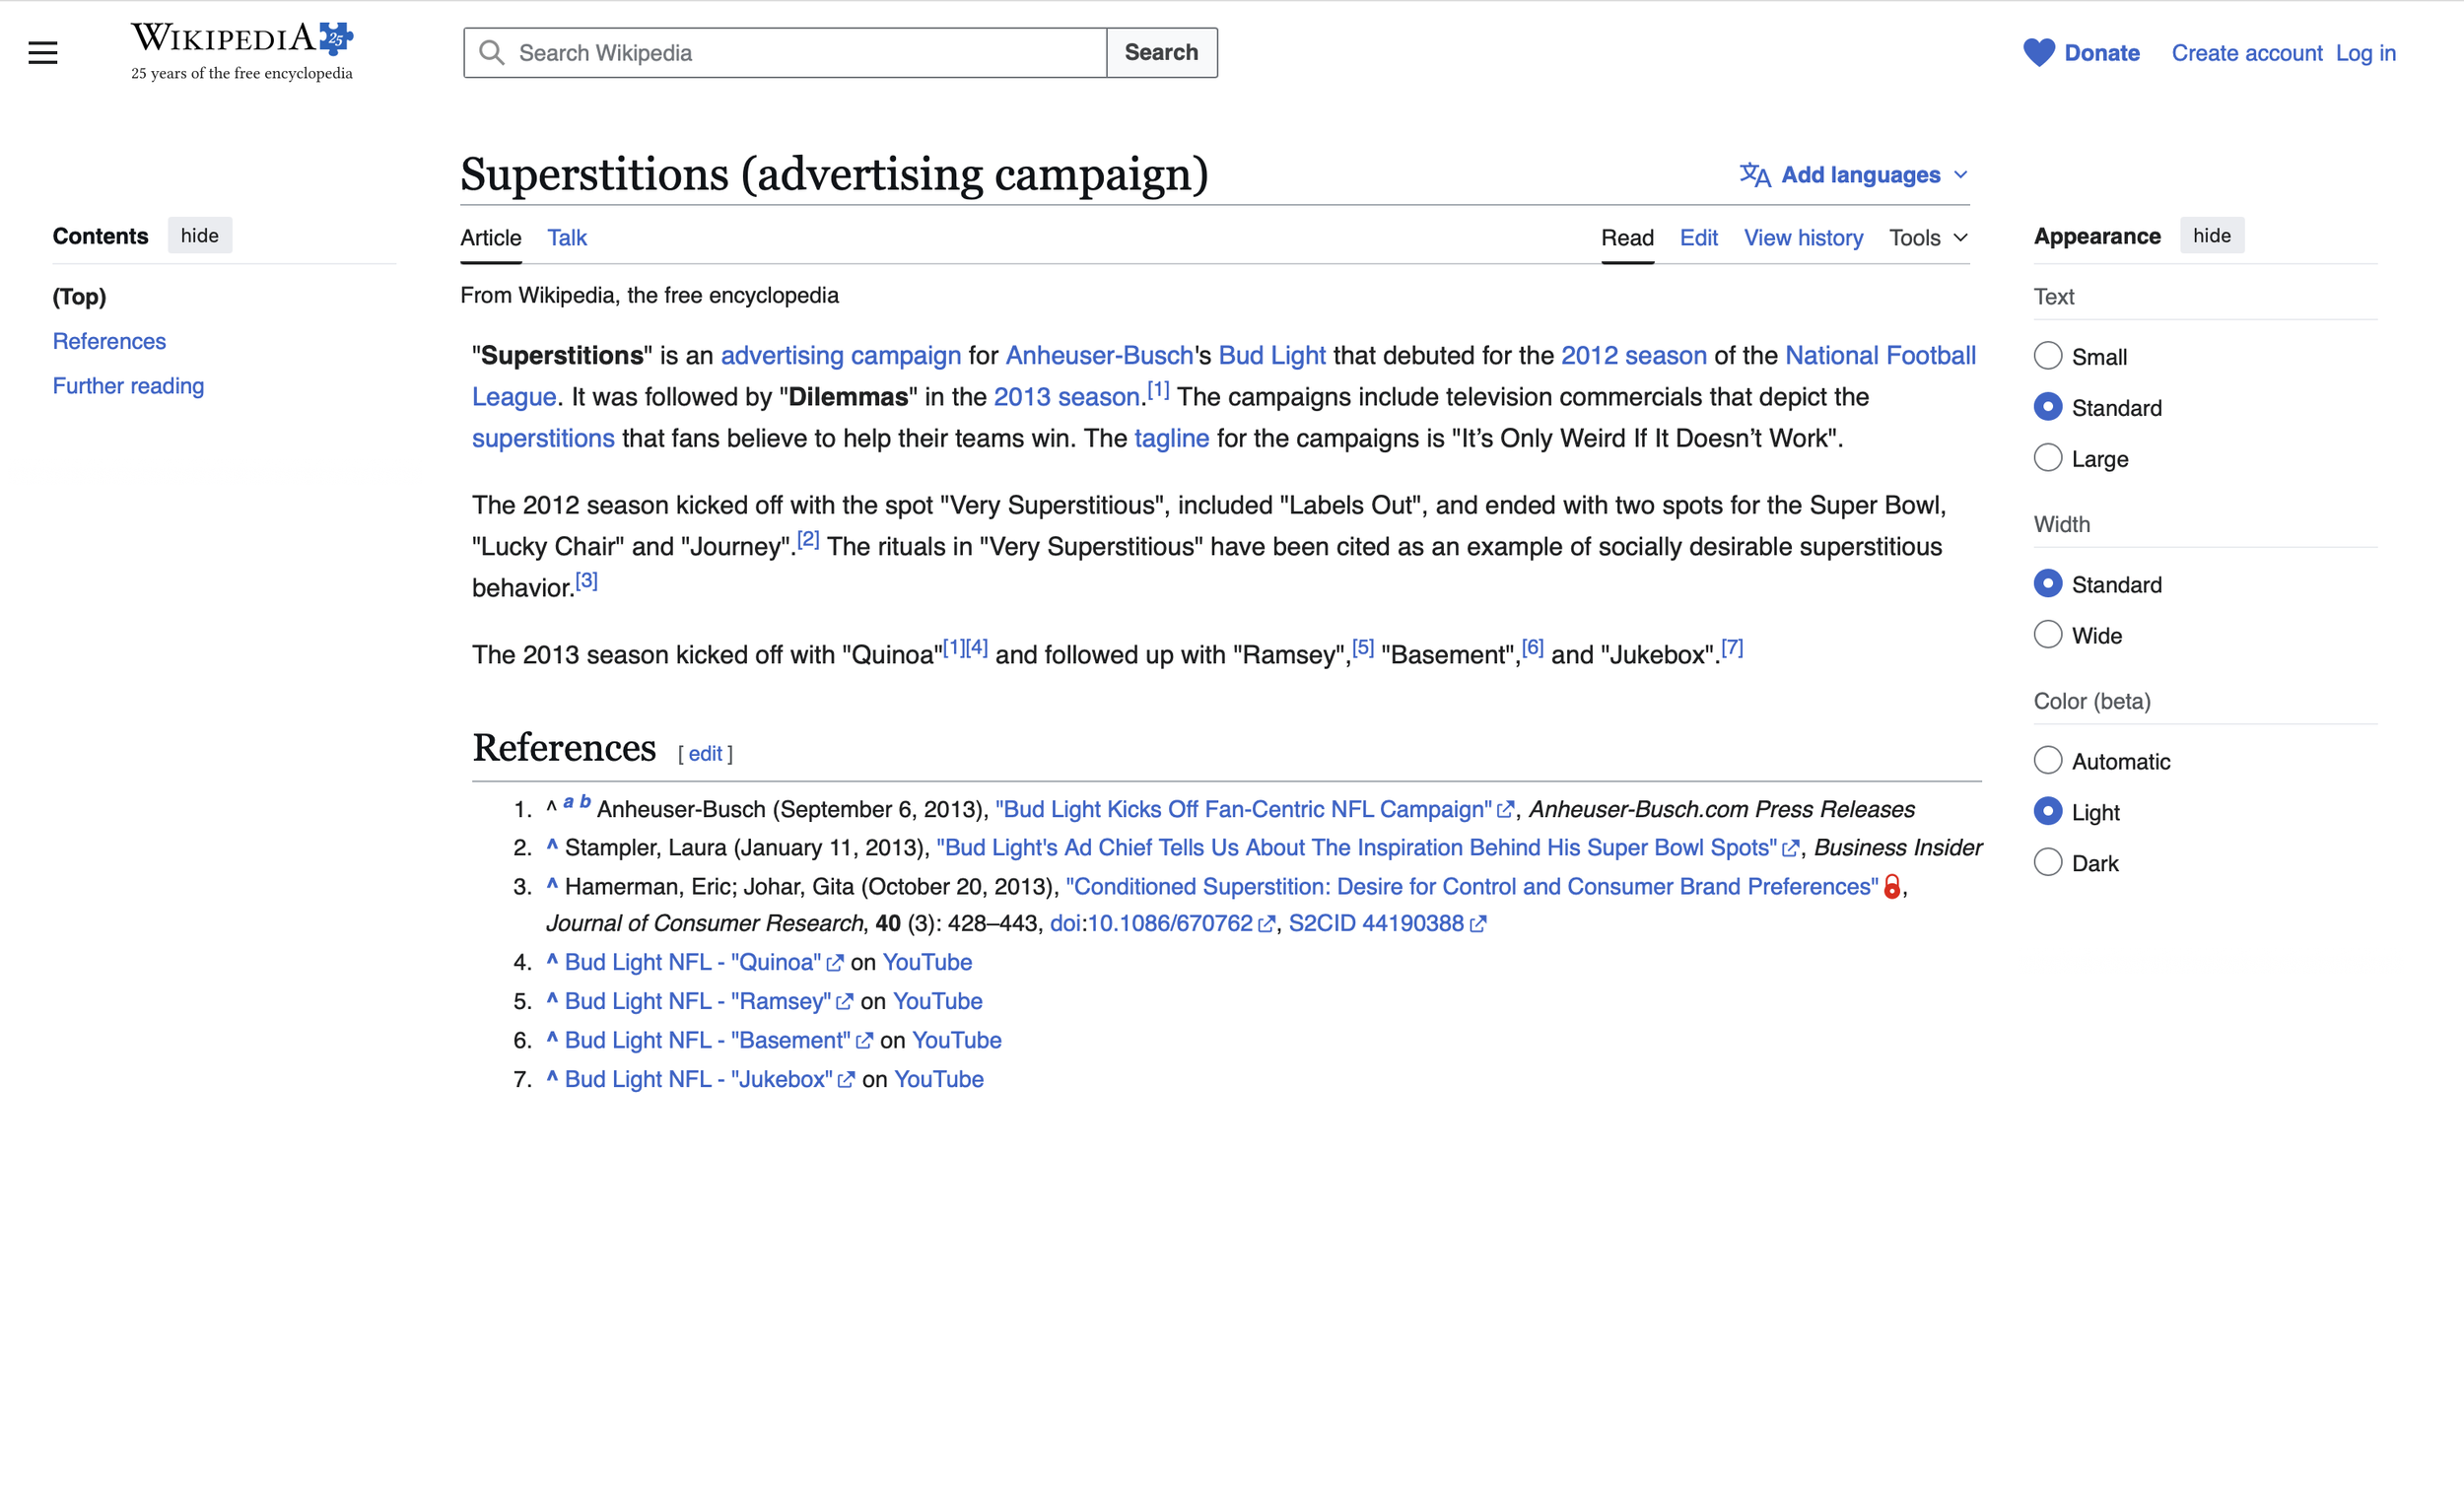This screenshot has height=1491, width=2464.
Task: Click the Wikipedia logo
Action: [242, 51]
